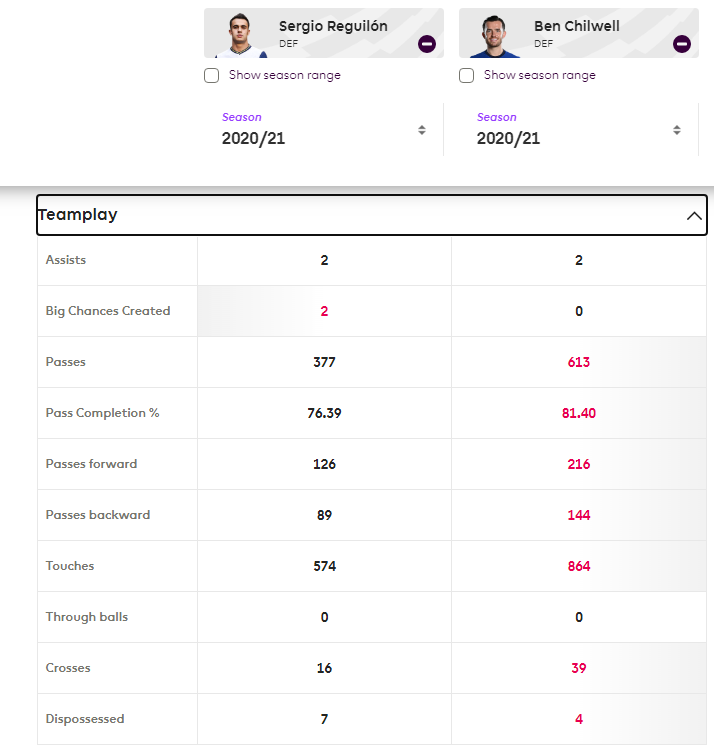The height and width of the screenshot is (747, 714).
Task: Click Chilwell's 39 crosses value
Action: [579, 668]
